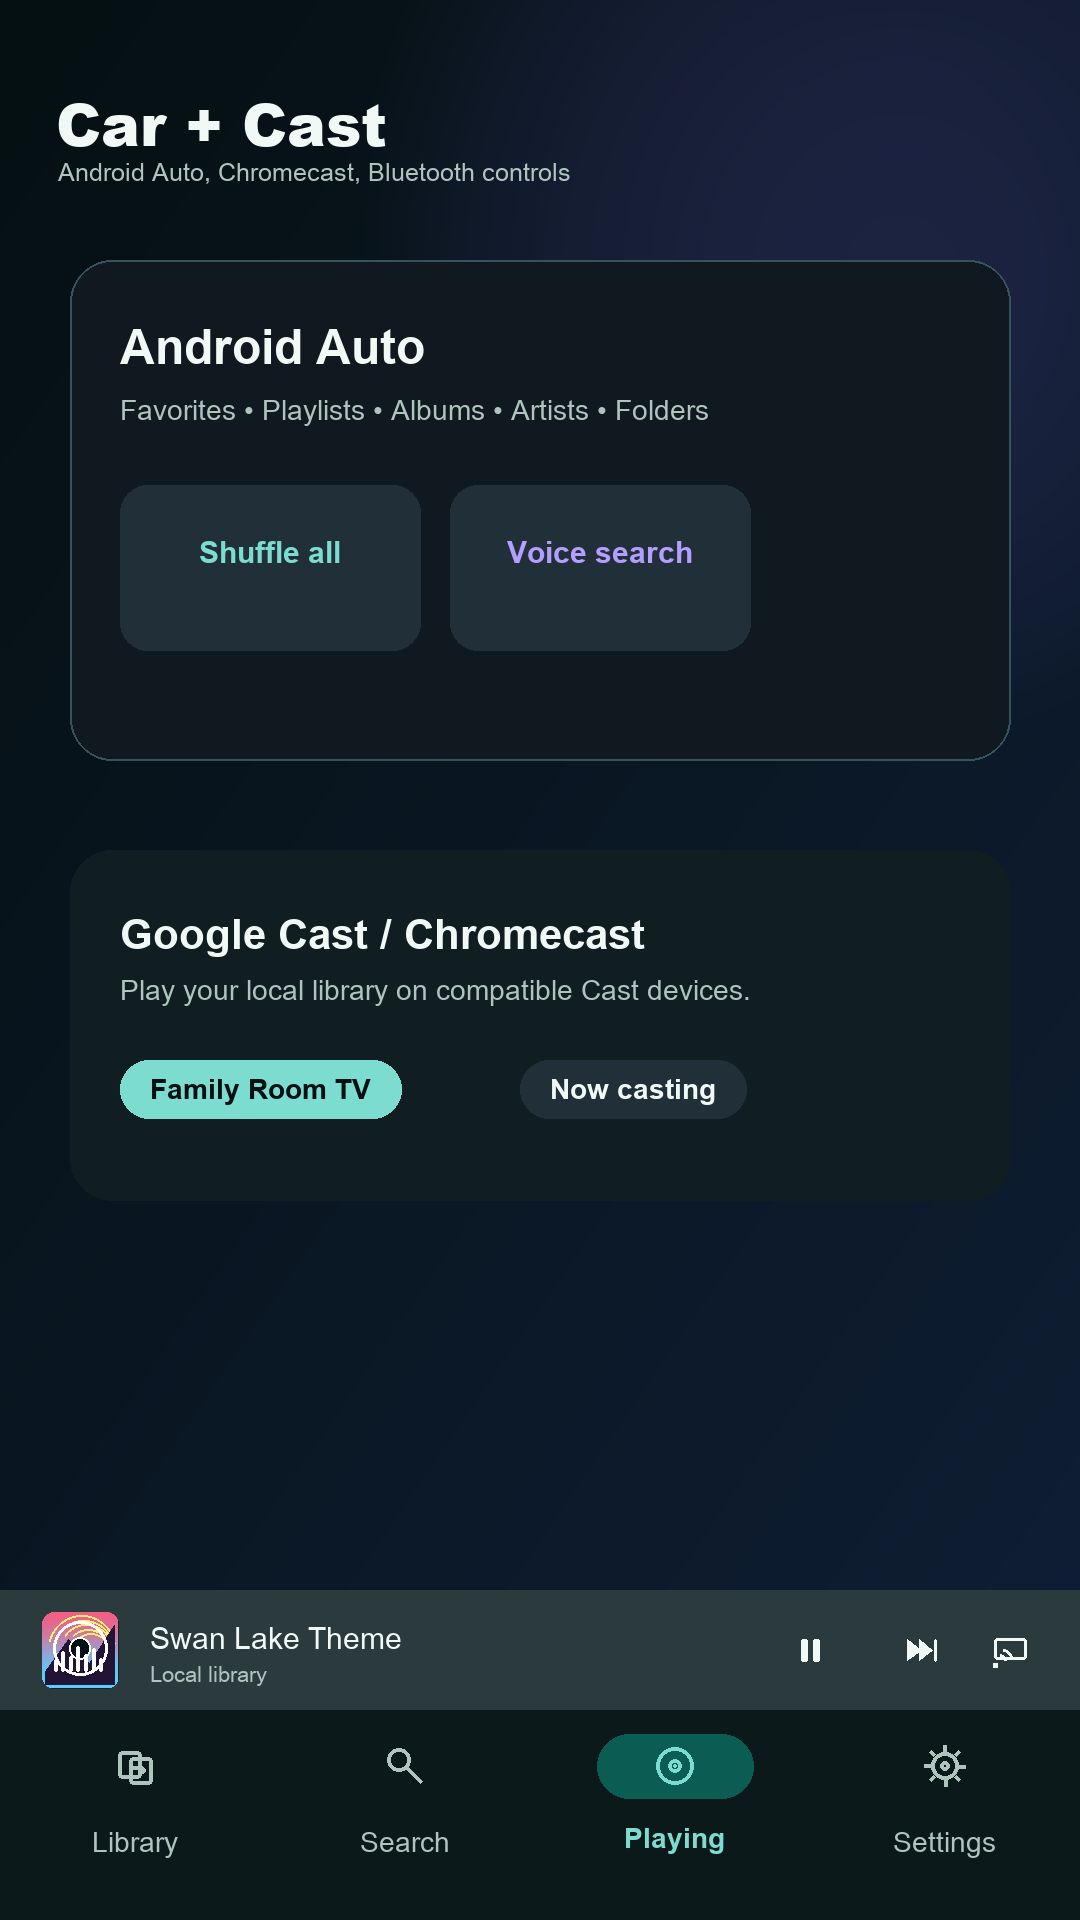Tap the Swan Lake album artwork
The height and width of the screenshot is (1920, 1080).
click(x=80, y=1650)
